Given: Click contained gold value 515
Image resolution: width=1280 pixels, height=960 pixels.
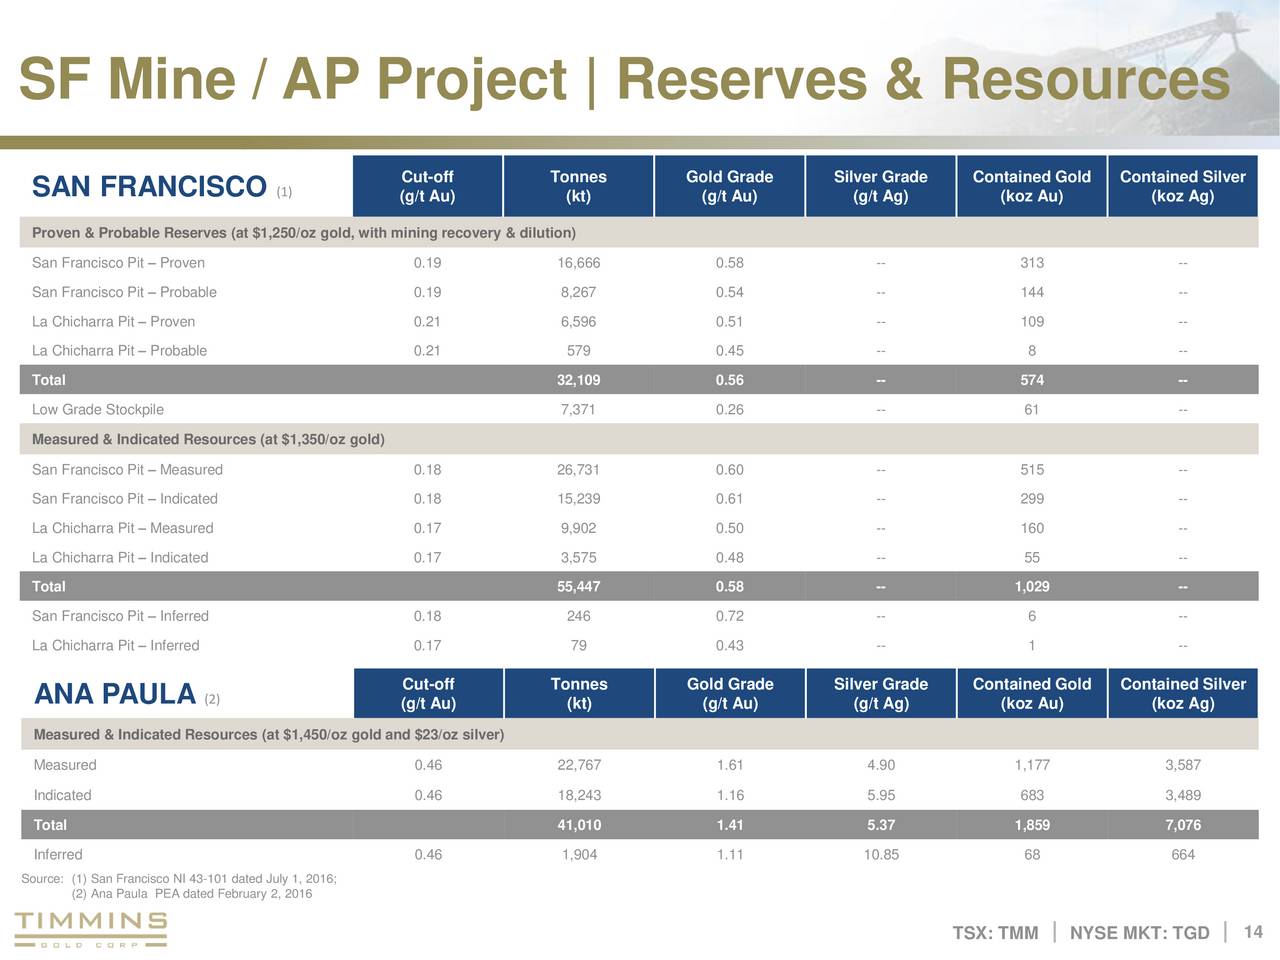Looking at the screenshot, I should [1032, 470].
